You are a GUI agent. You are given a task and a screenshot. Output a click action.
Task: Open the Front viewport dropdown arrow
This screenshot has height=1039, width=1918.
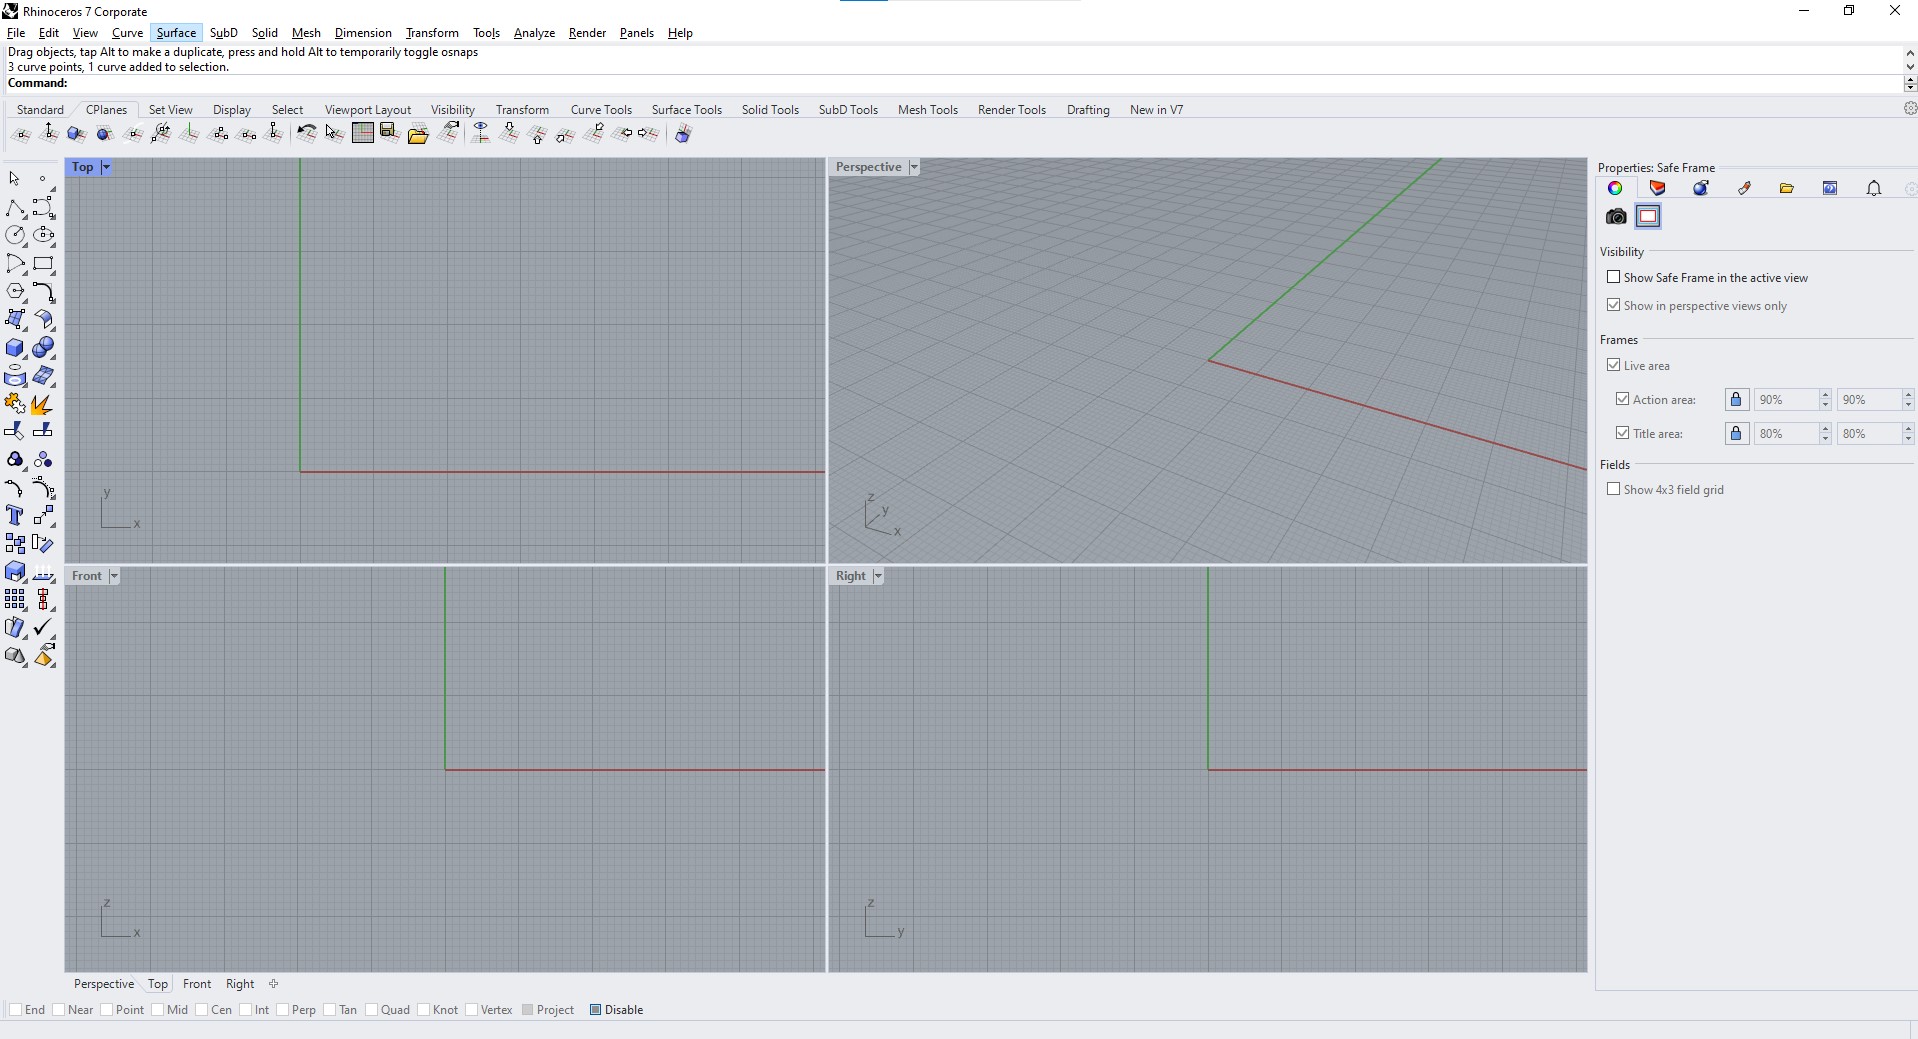click(x=113, y=576)
